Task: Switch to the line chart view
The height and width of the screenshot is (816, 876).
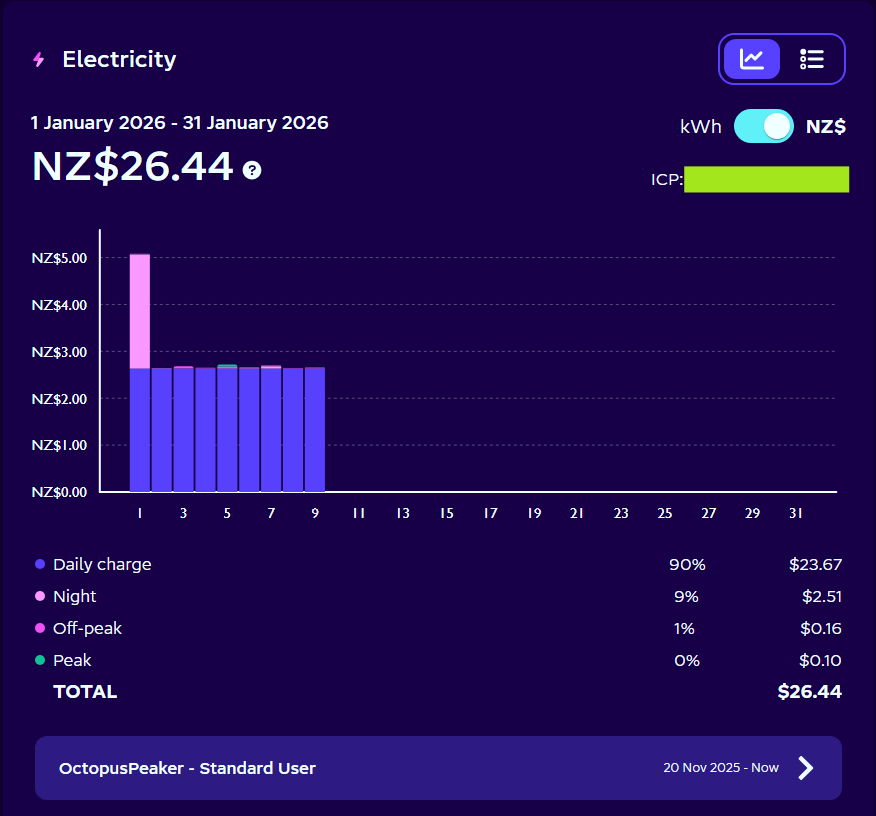Action: pos(752,59)
